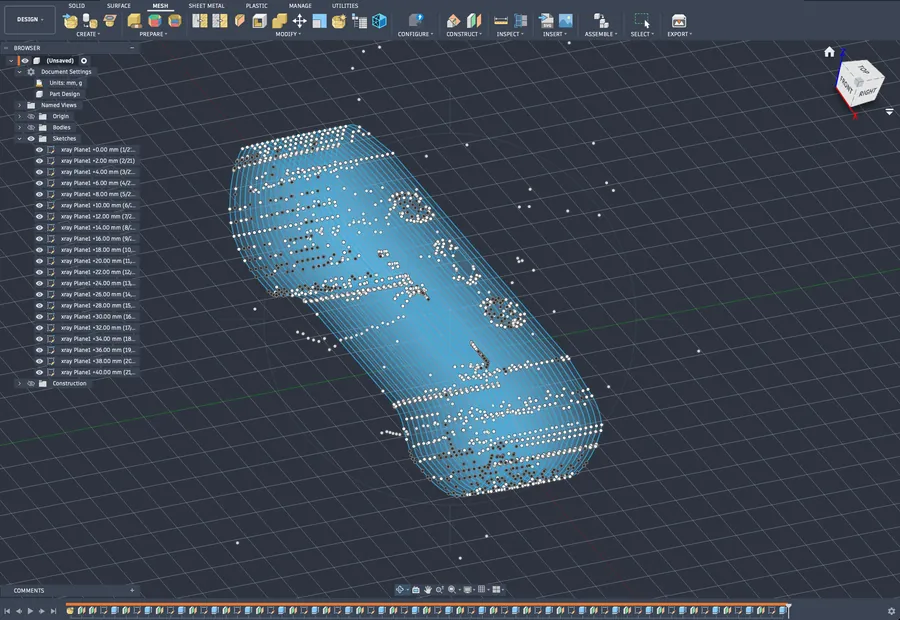This screenshot has width=900, height=620.
Task: Switch to the SHEET METAL tab
Action: (206, 6)
